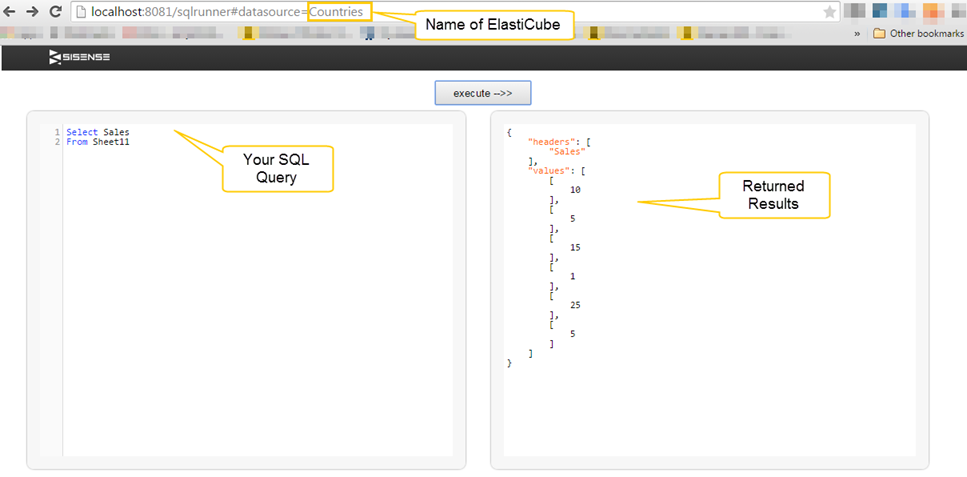Click the execute -->> button
967x477 pixels.
tap(483, 93)
